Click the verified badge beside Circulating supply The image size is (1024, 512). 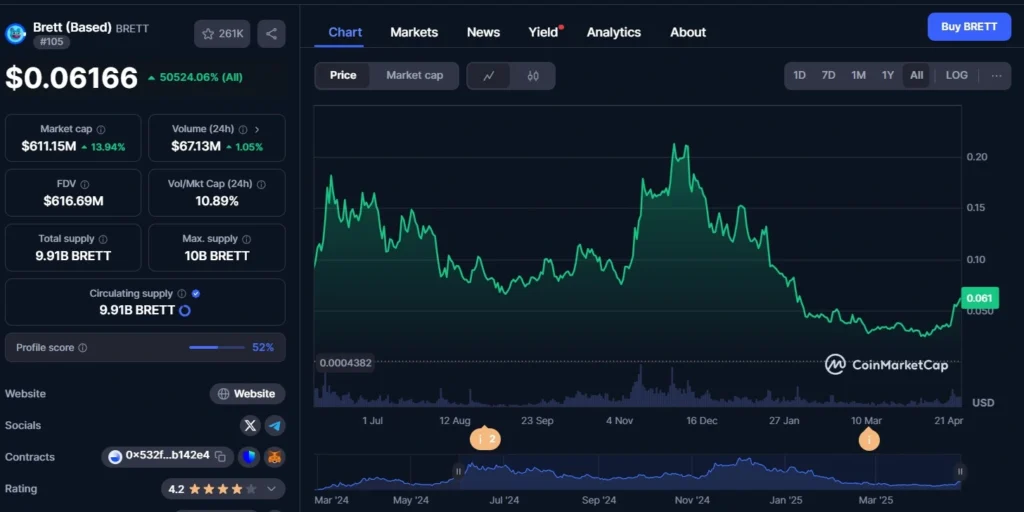click(x=196, y=294)
